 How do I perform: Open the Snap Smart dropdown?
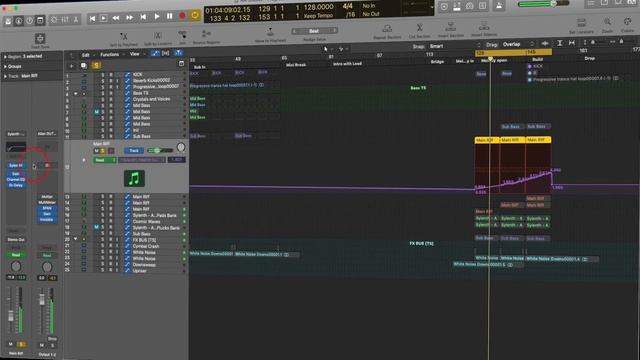(454, 46)
